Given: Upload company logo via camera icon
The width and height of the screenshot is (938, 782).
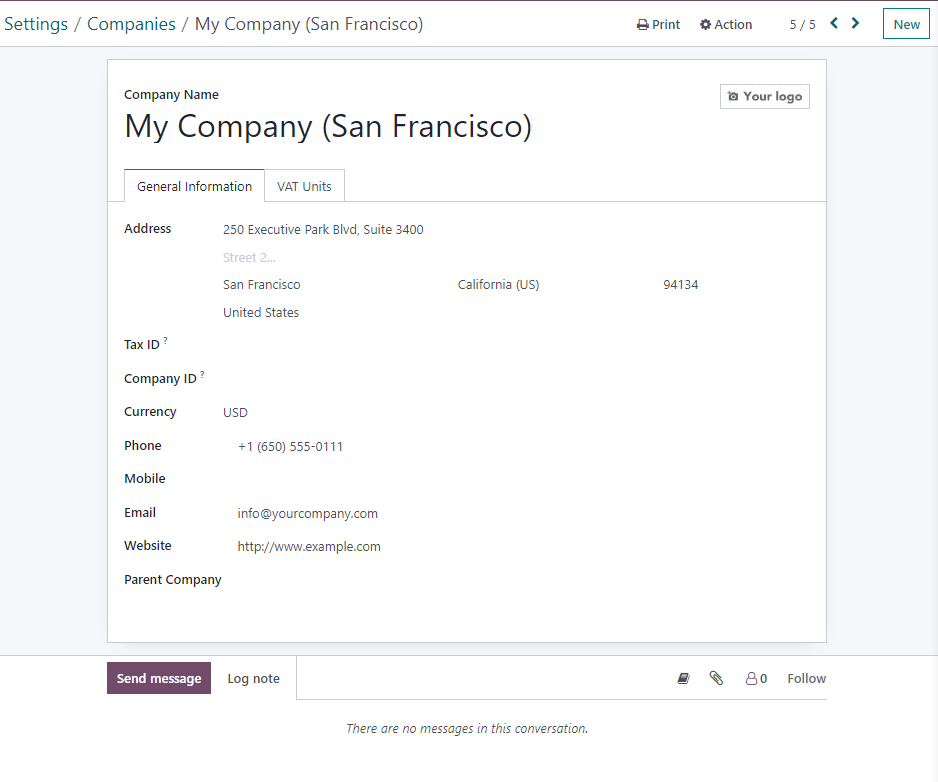Looking at the screenshot, I should click(733, 96).
